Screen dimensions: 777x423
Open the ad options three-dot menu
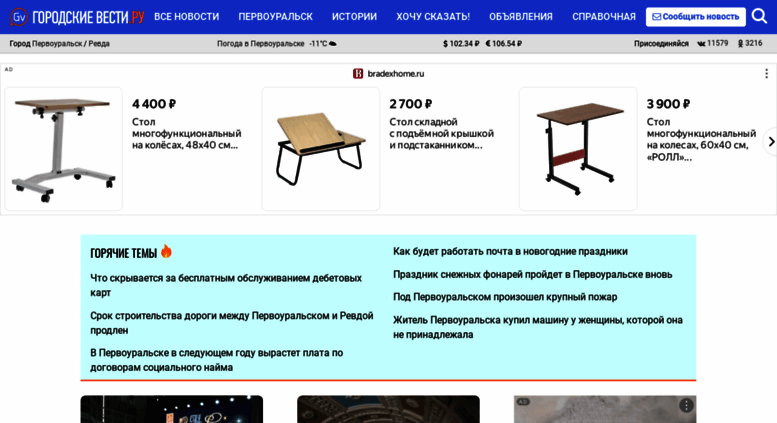pos(766,74)
